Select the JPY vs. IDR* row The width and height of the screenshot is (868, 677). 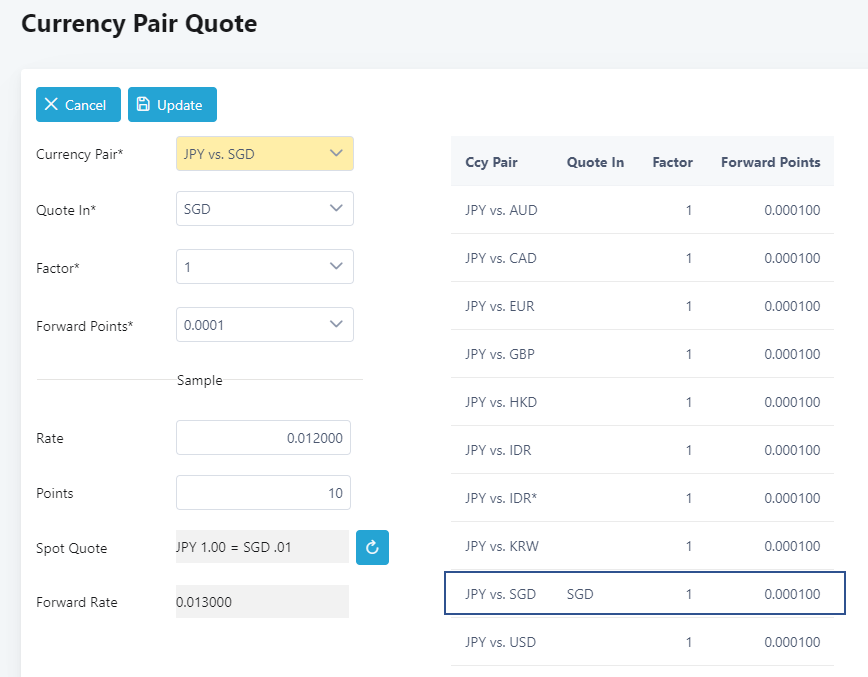click(642, 498)
